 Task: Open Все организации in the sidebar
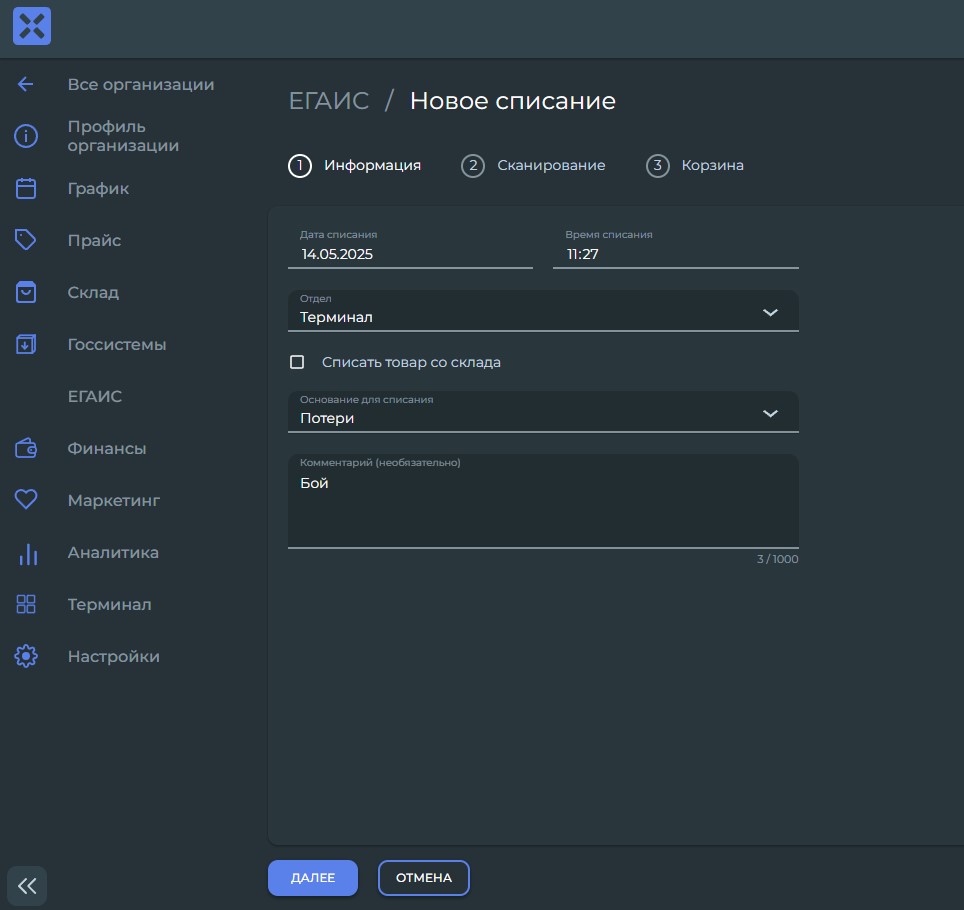(x=141, y=84)
